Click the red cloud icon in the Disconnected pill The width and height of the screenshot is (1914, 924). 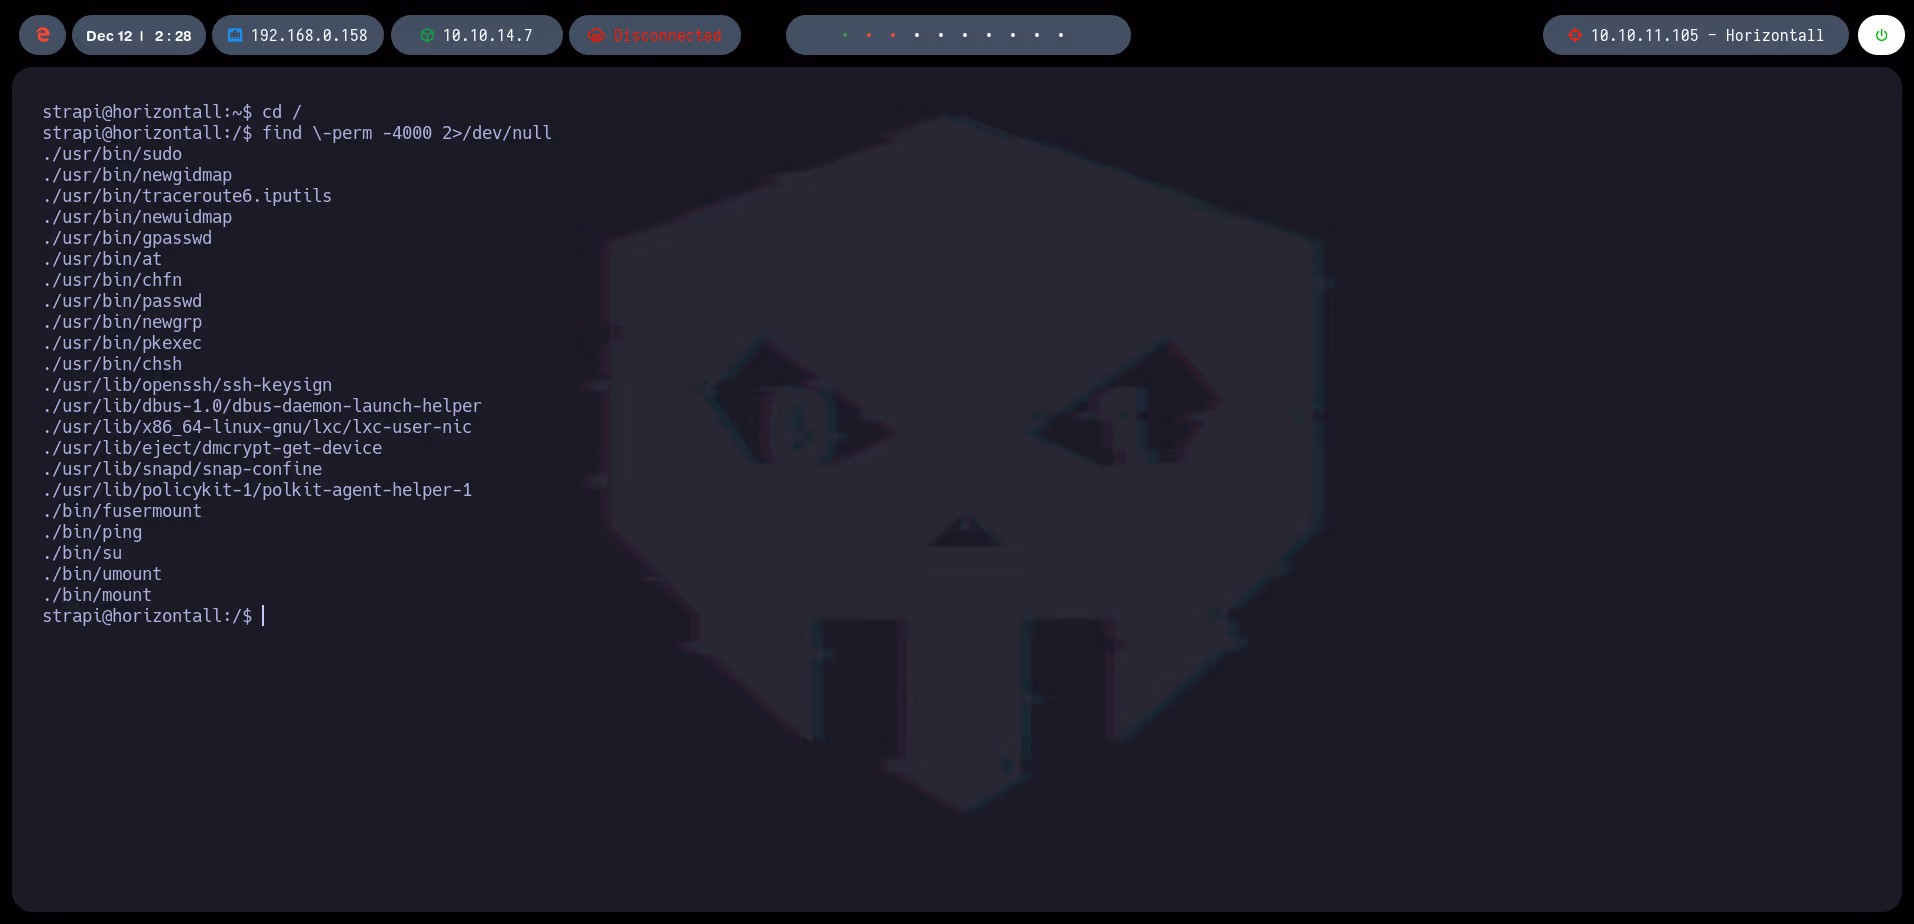coord(595,34)
